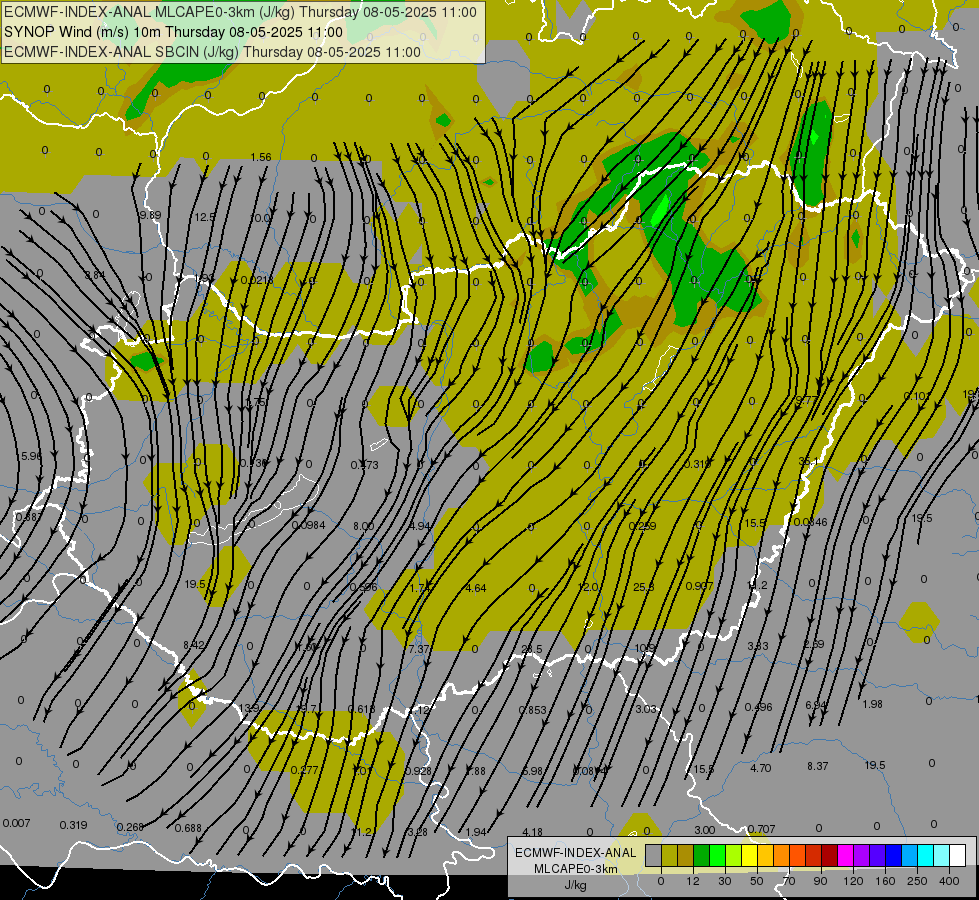This screenshot has height=900, width=979.
Task: Click the map value 8.37
Action: click(818, 766)
